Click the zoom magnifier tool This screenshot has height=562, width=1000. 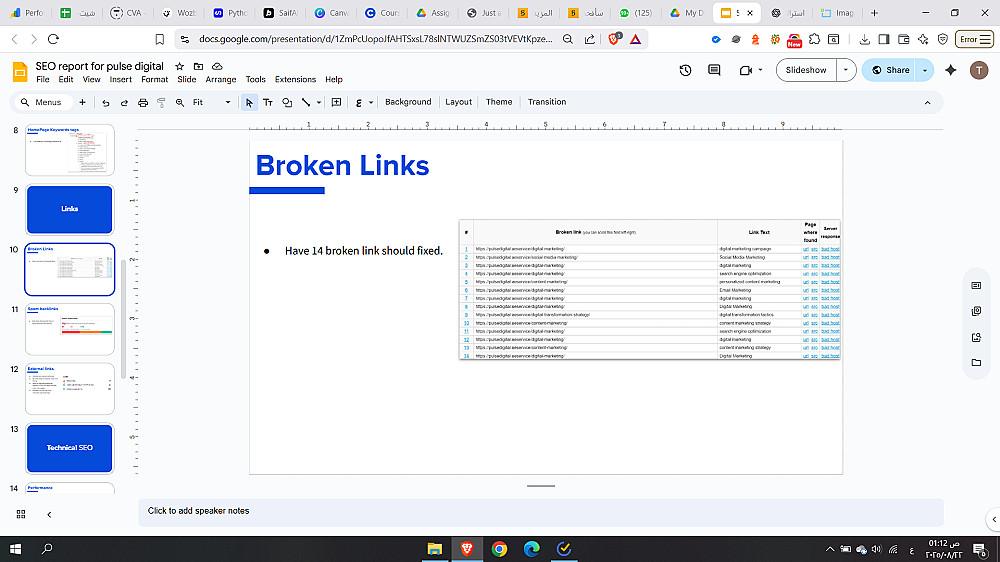coord(180,102)
